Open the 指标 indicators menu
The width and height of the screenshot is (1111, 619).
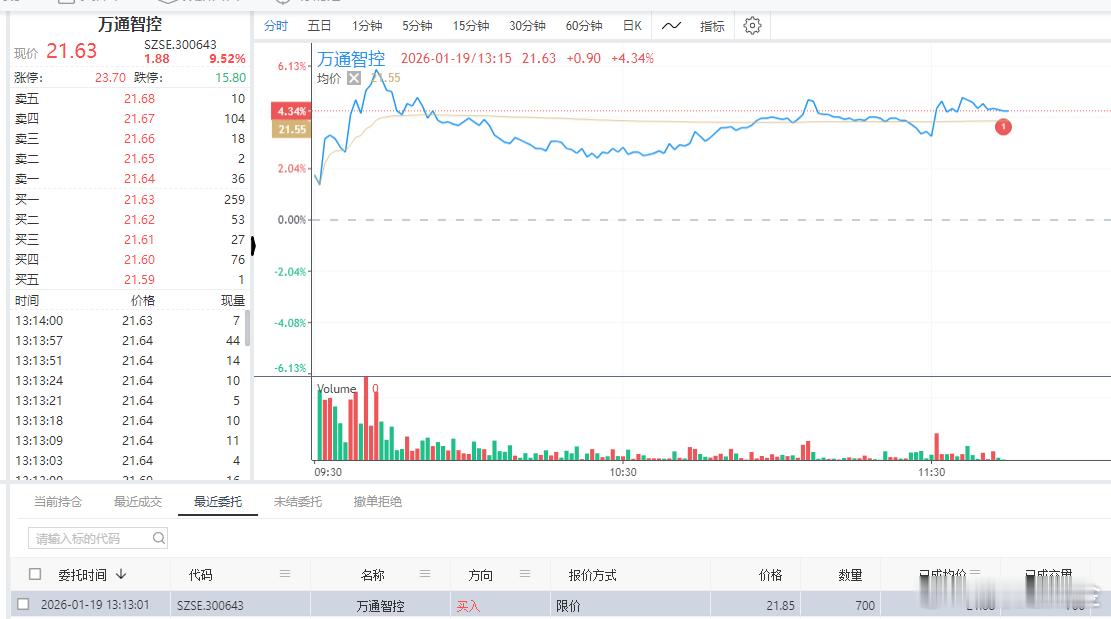click(712, 26)
